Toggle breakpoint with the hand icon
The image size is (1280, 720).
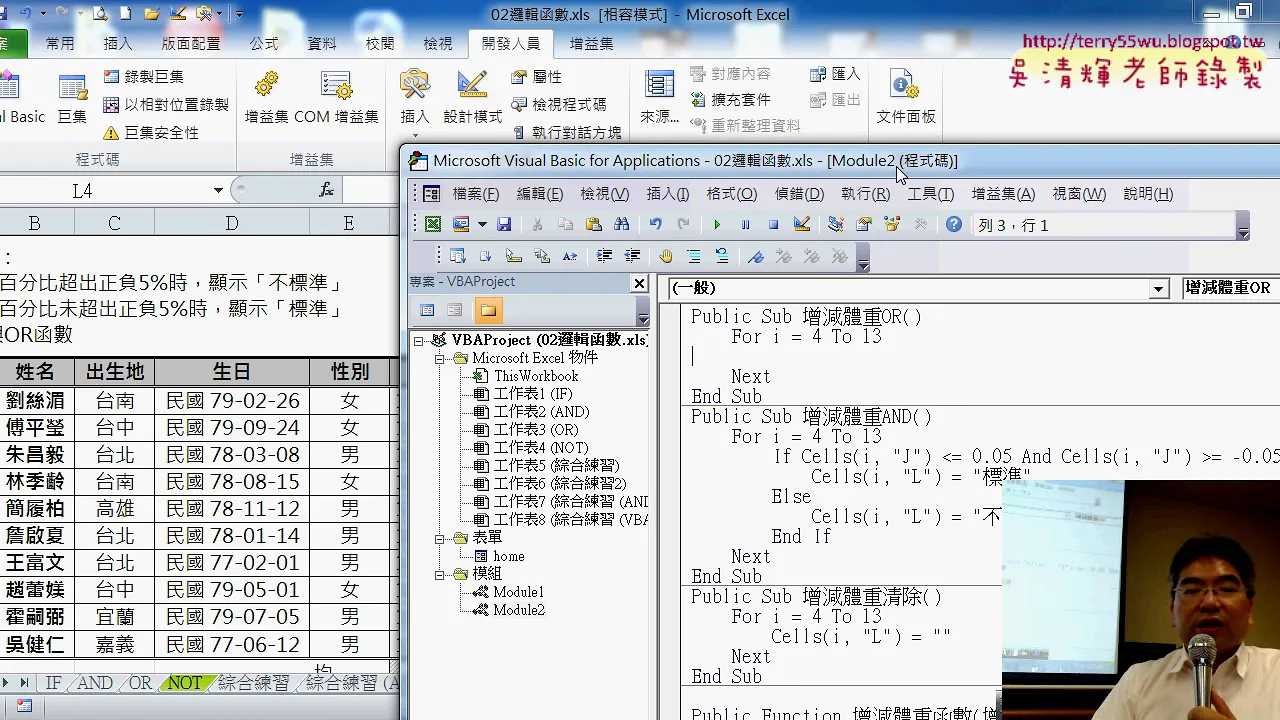click(x=666, y=257)
